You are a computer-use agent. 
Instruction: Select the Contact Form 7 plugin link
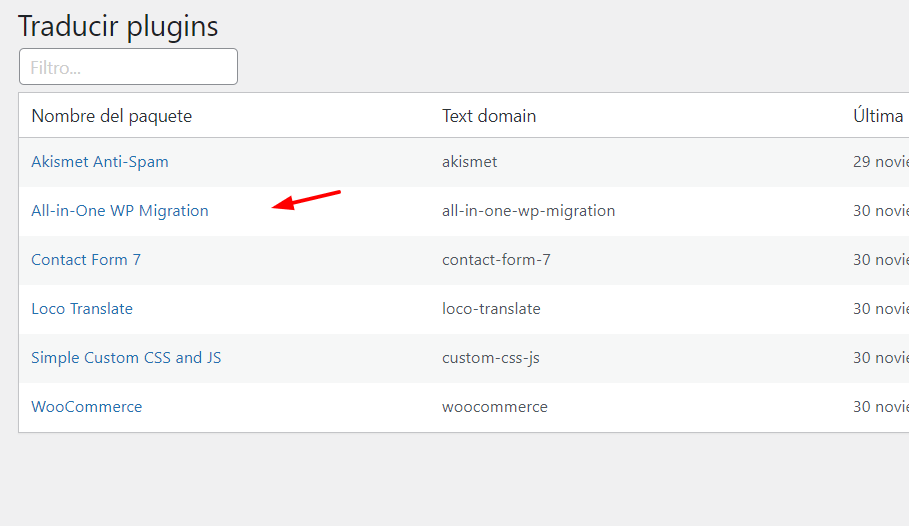coord(86,260)
